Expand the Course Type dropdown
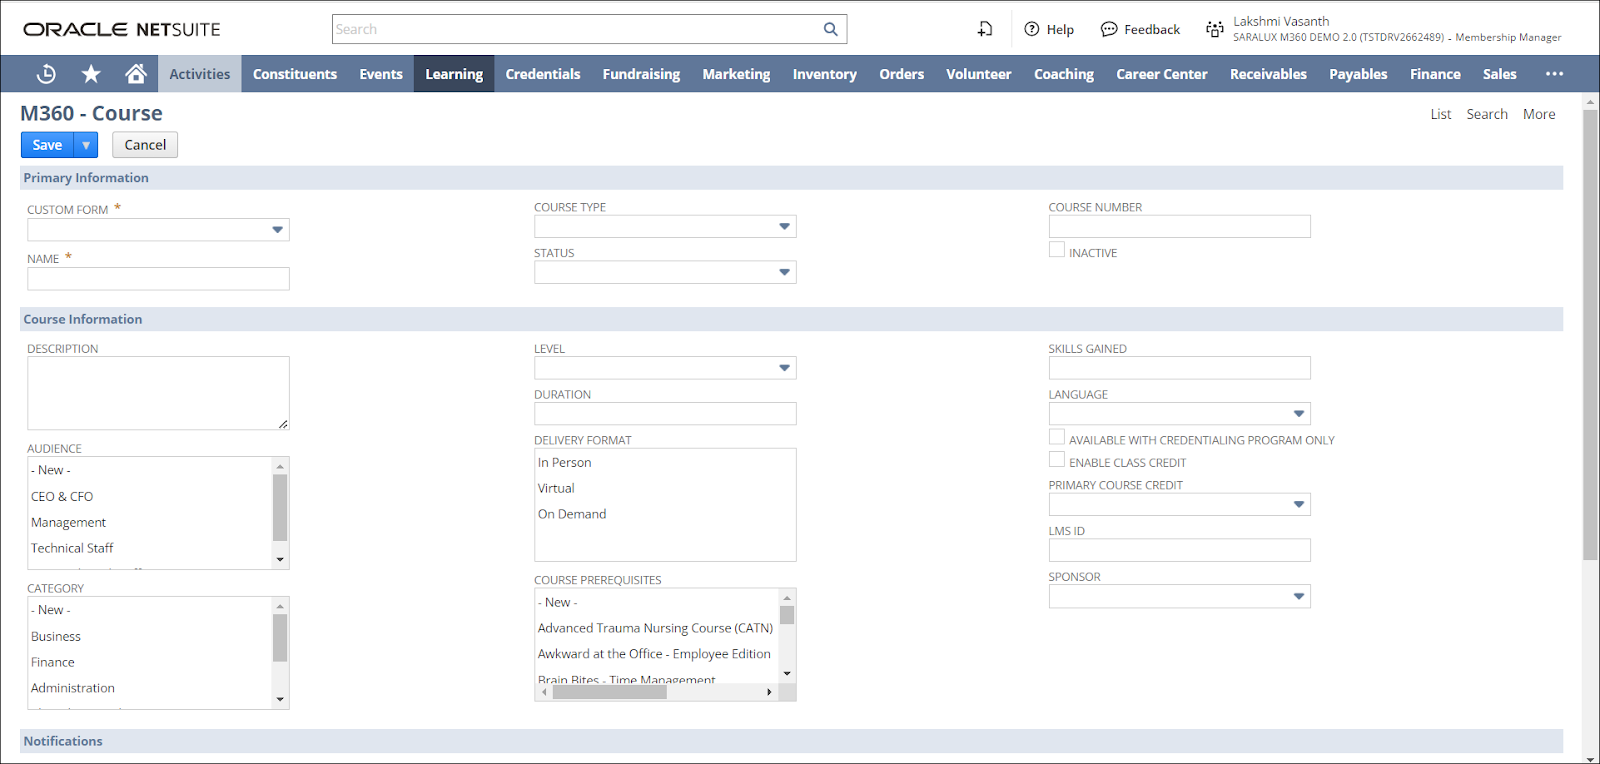This screenshot has height=764, width=1600. [784, 227]
